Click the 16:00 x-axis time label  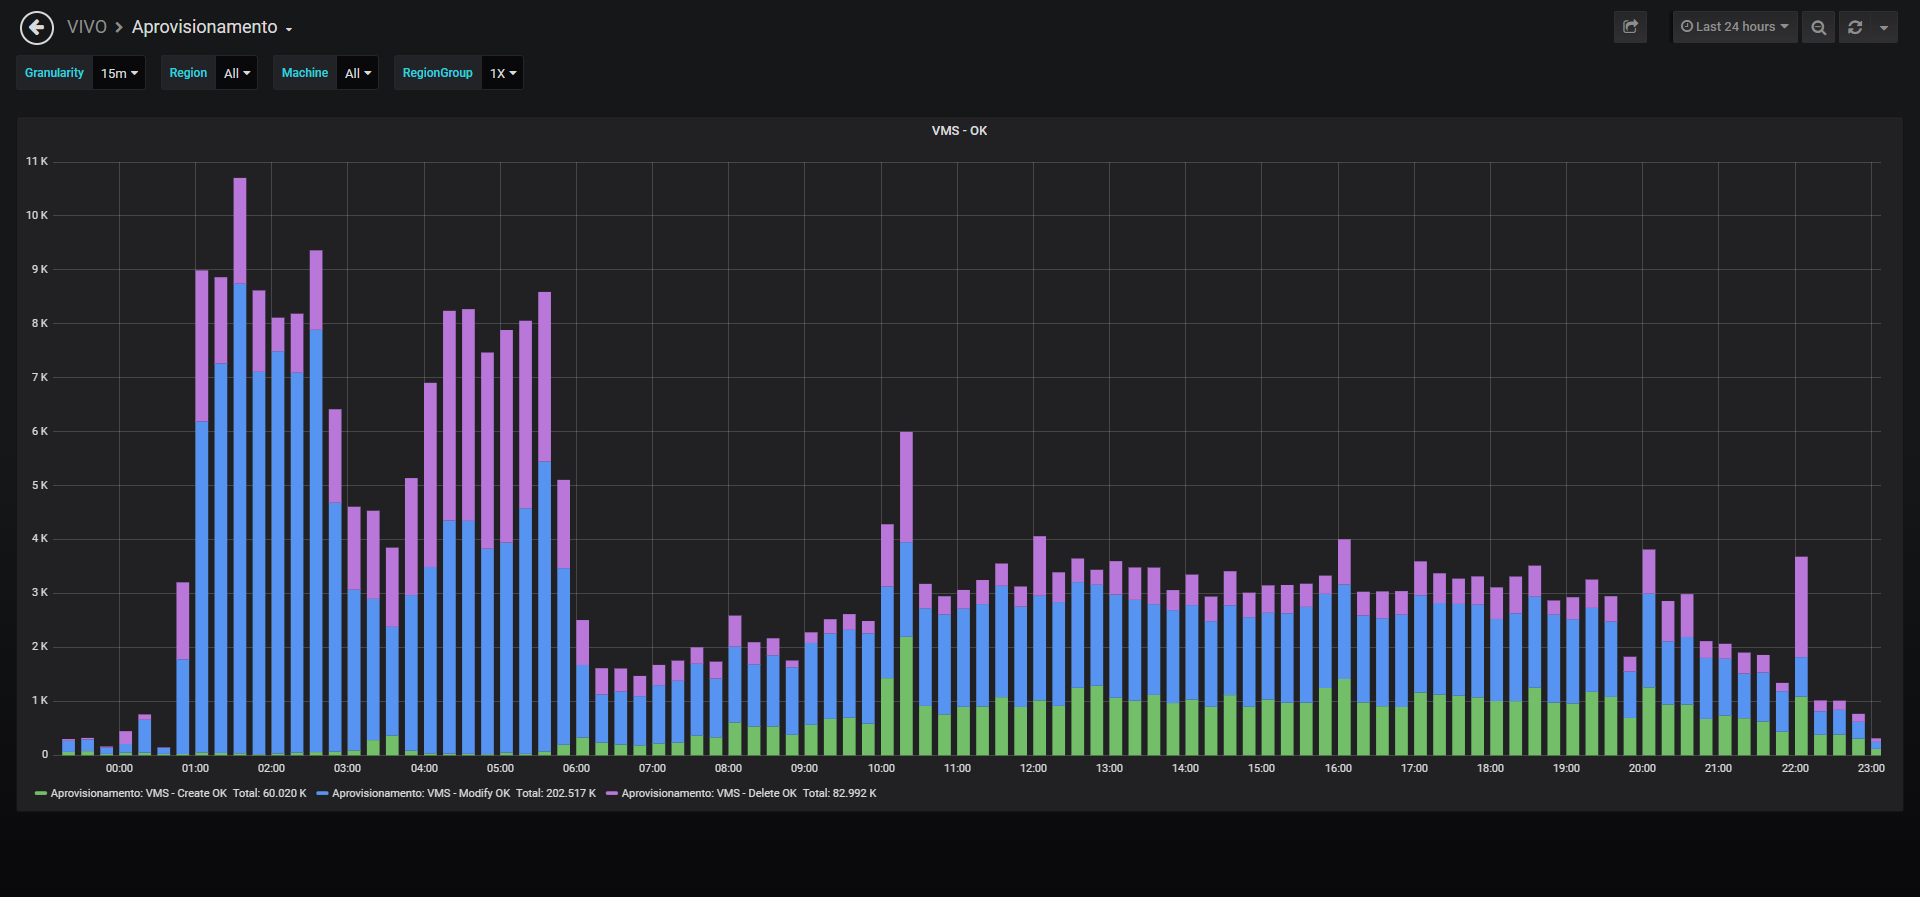coord(1338,769)
